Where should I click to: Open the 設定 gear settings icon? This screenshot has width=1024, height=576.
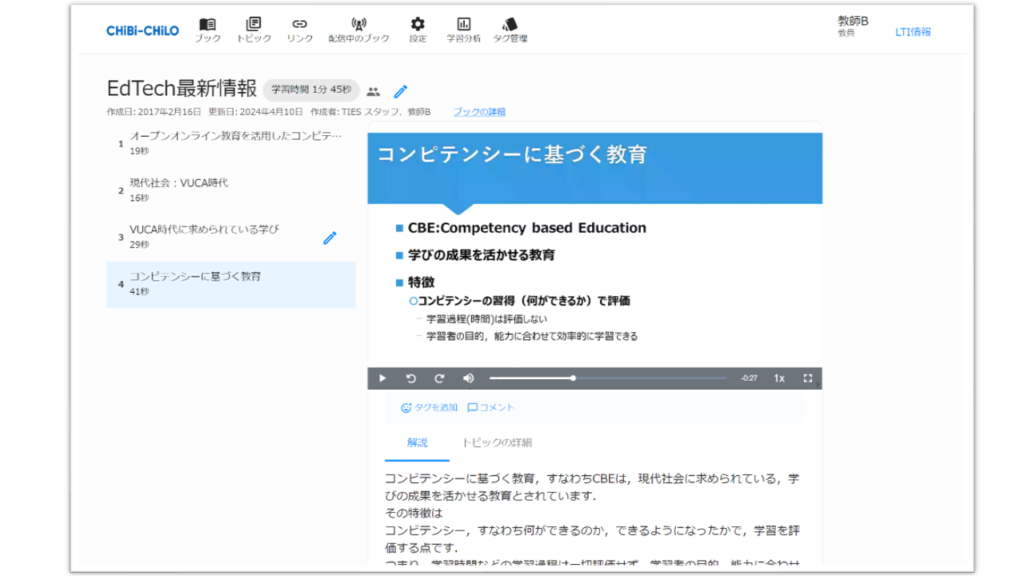tap(417, 25)
